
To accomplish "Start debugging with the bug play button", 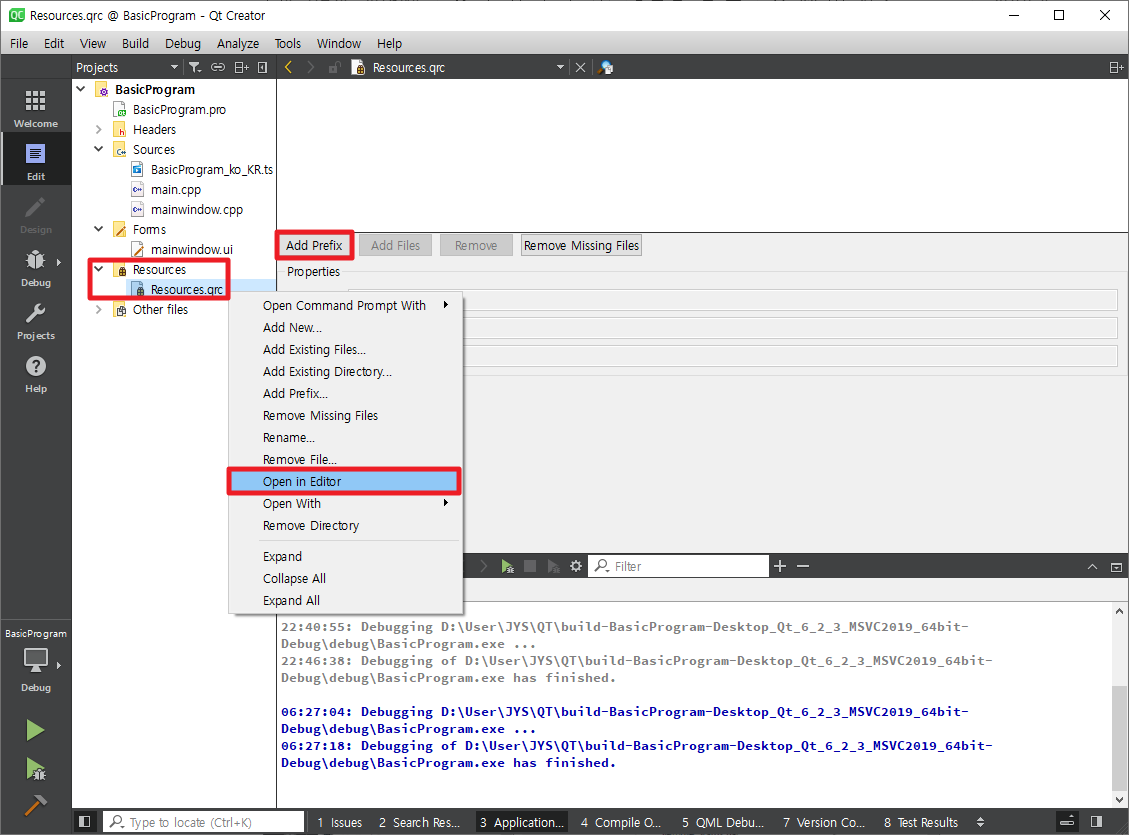I will pyautogui.click(x=35, y=768).
